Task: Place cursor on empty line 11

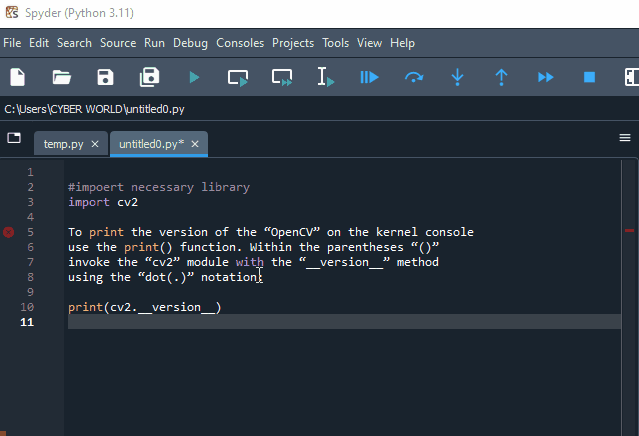Action: point(344,322)
